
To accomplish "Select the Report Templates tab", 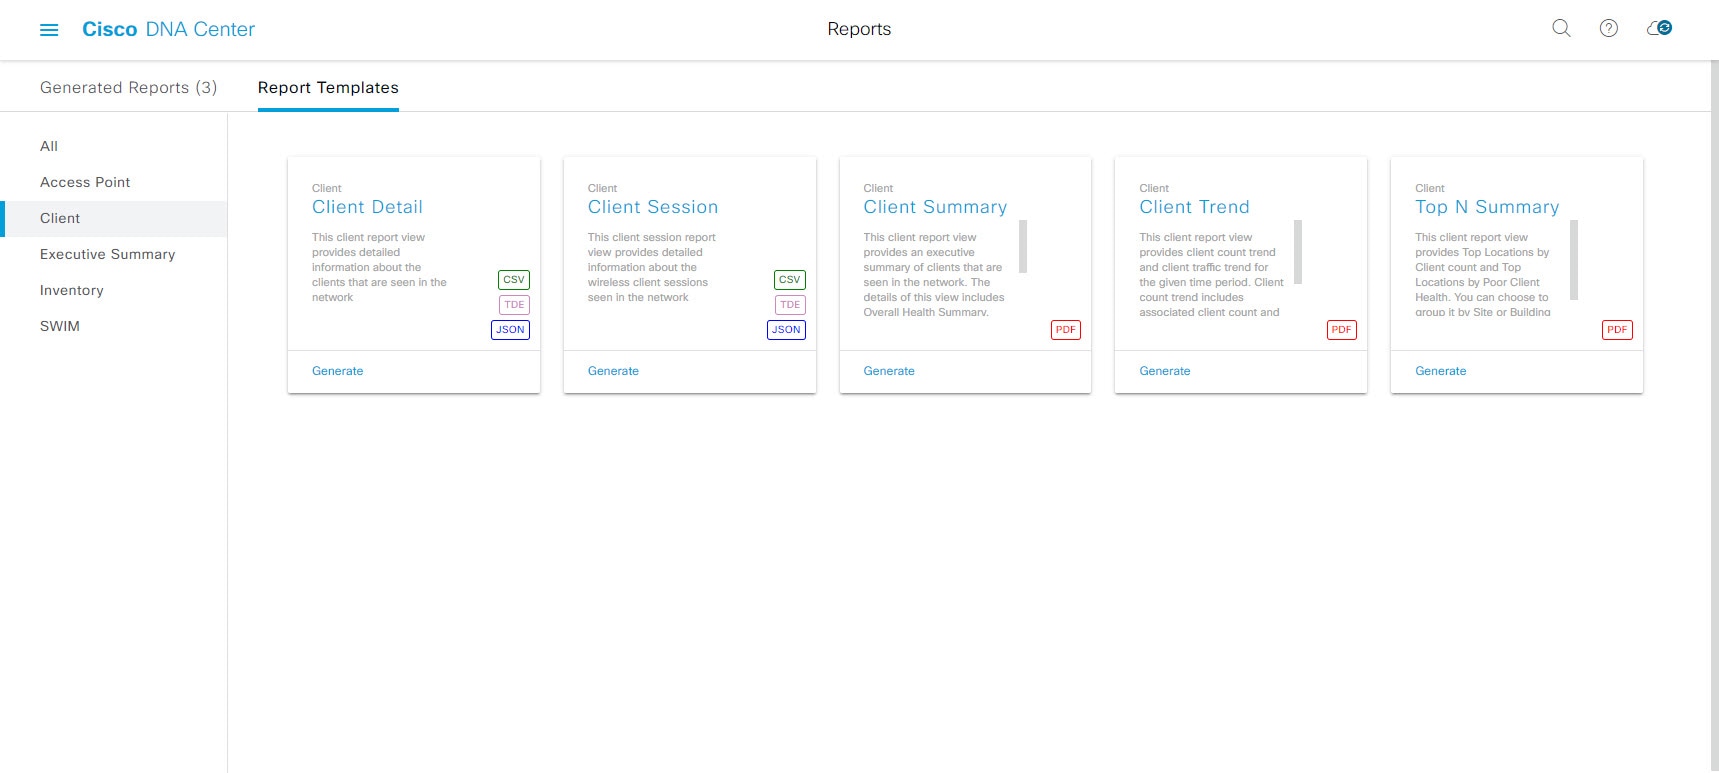I will pyautogui.click(x=328, y=87).
